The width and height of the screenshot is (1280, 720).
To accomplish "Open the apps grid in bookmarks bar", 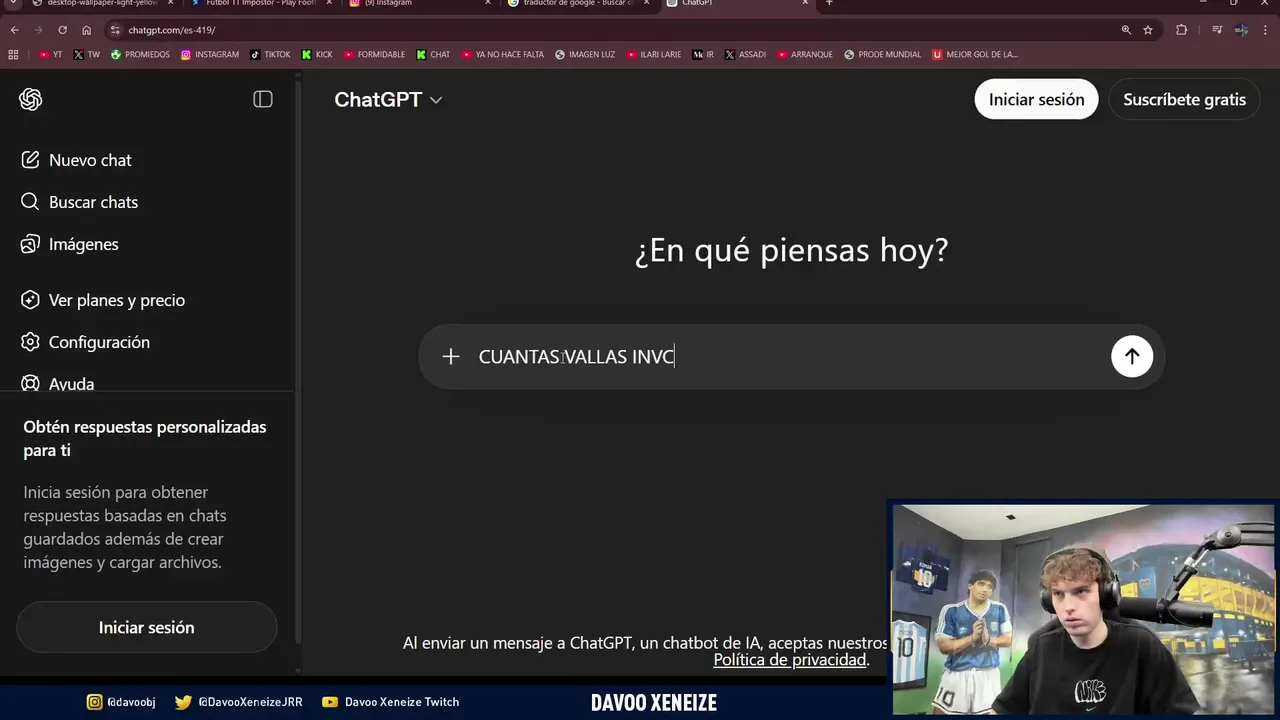I will [x=13, y=54].
